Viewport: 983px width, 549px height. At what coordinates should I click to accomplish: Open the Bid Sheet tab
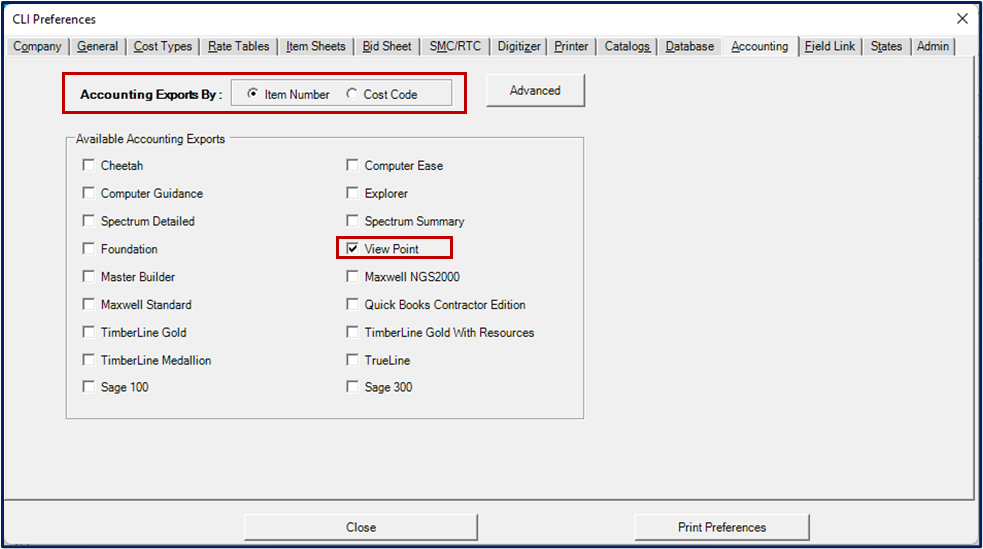point(387,46)
